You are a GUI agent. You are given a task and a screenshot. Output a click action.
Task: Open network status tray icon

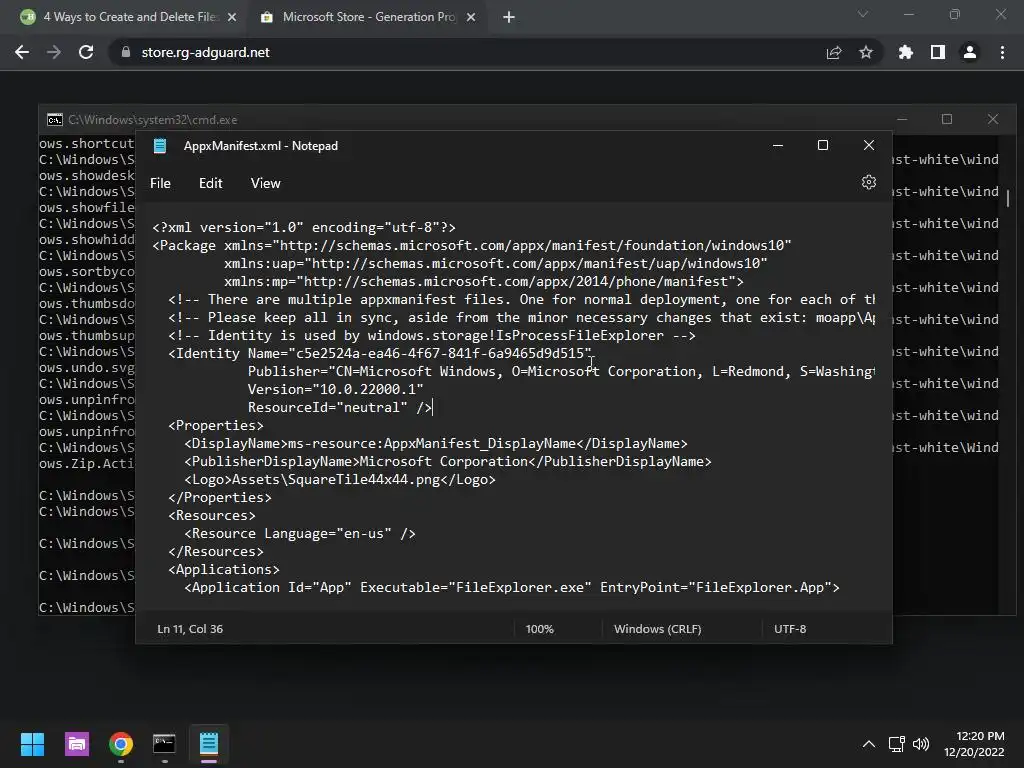(x=897, y=744)
